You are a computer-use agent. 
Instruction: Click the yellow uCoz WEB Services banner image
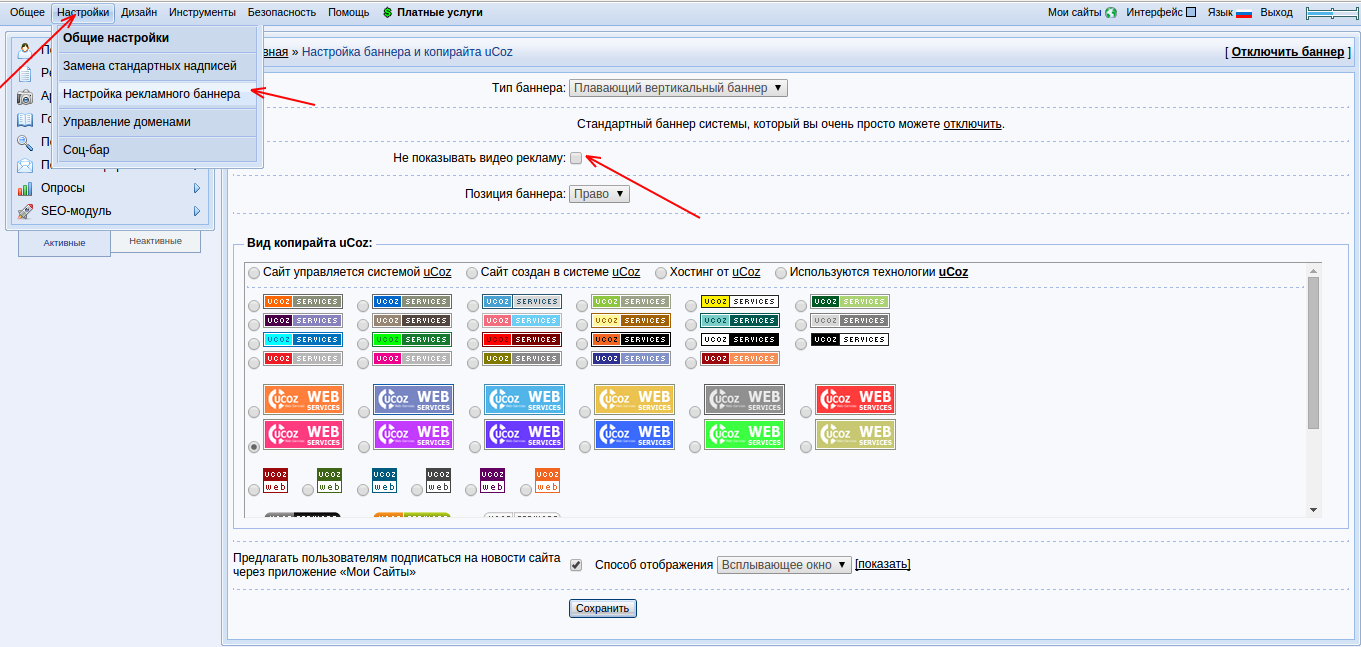[x=634, y=400]
